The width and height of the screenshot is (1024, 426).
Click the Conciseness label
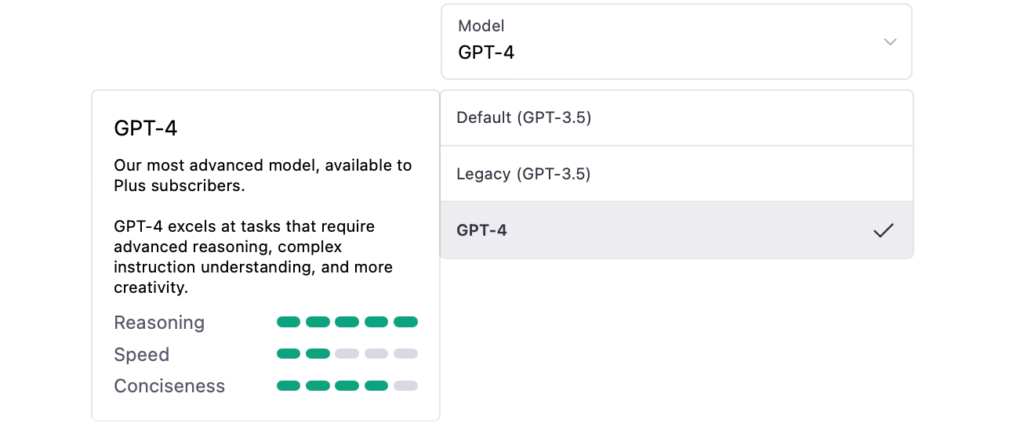click(170, 386)
